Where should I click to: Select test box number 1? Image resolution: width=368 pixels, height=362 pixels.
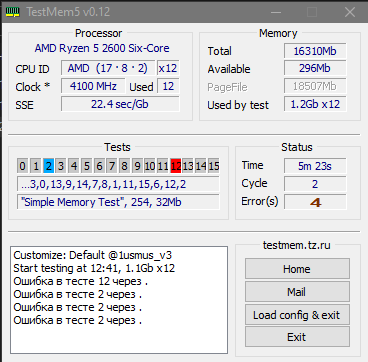click(36, 166)
